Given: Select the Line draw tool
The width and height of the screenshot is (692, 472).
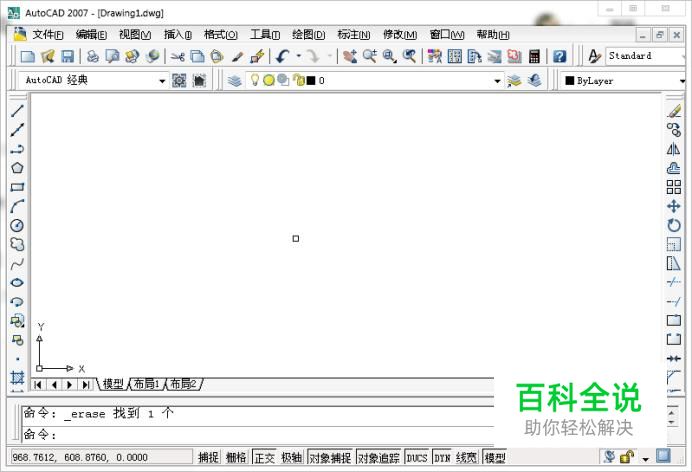Looking at the screenshot, I should pos(17,110).
